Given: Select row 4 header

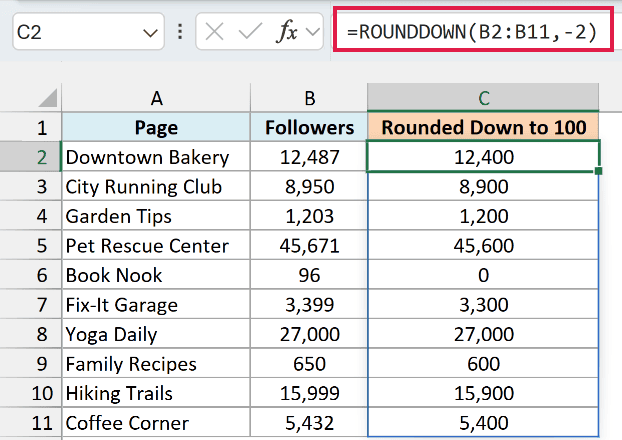Looking at the screenshot, I should [31, 216].
